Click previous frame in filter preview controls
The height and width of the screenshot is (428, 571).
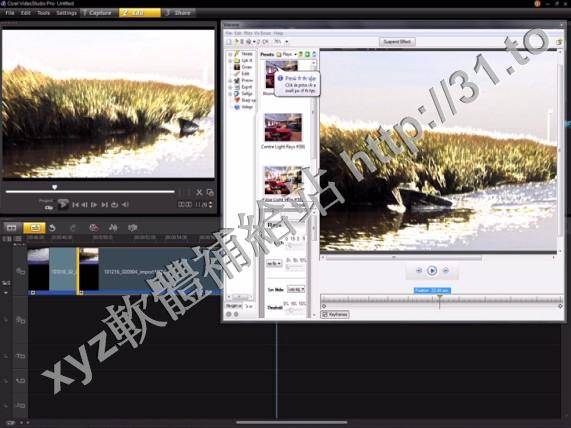pos(418,271)
